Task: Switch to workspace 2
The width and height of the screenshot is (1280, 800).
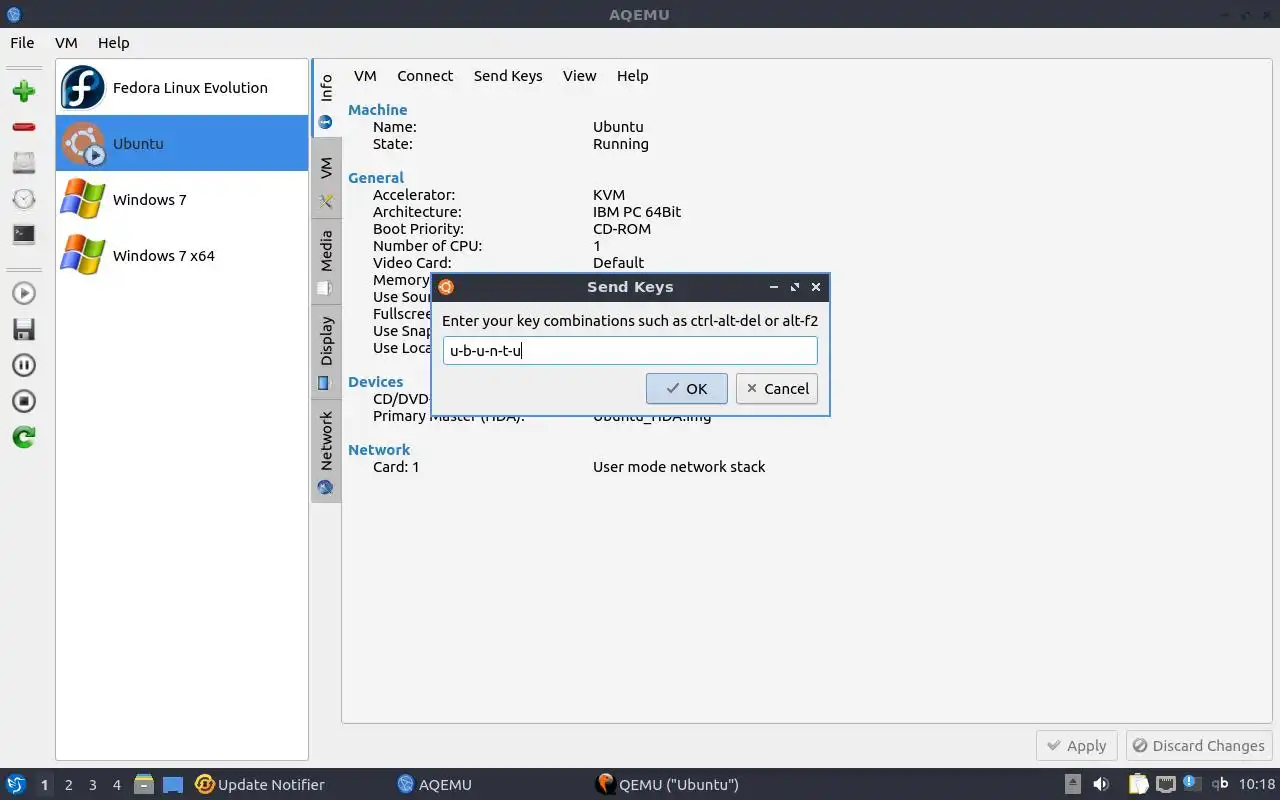Action: (x=69, y=785)
